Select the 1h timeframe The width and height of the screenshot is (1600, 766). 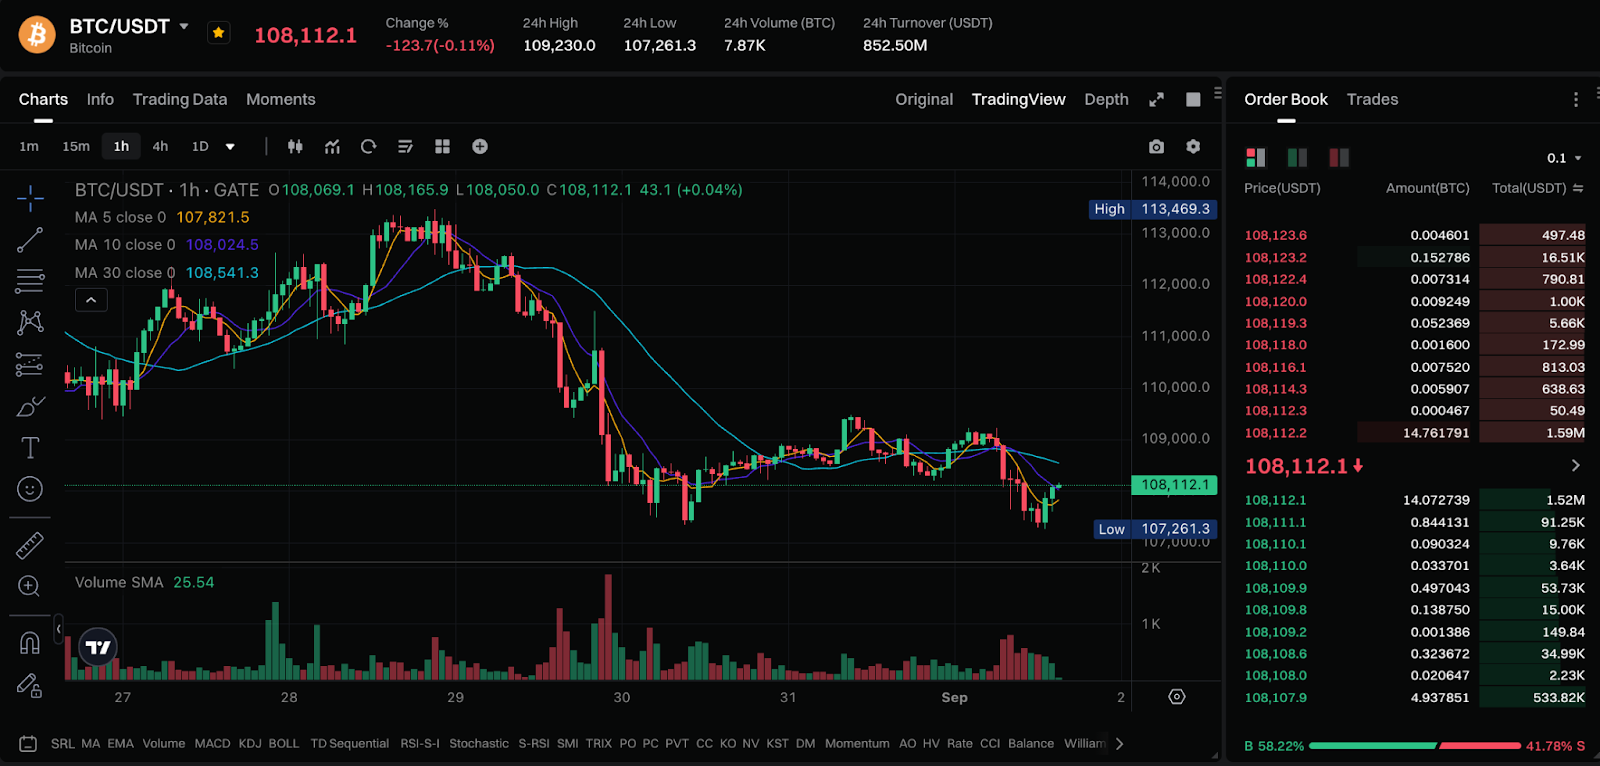(x=121, y=146)
